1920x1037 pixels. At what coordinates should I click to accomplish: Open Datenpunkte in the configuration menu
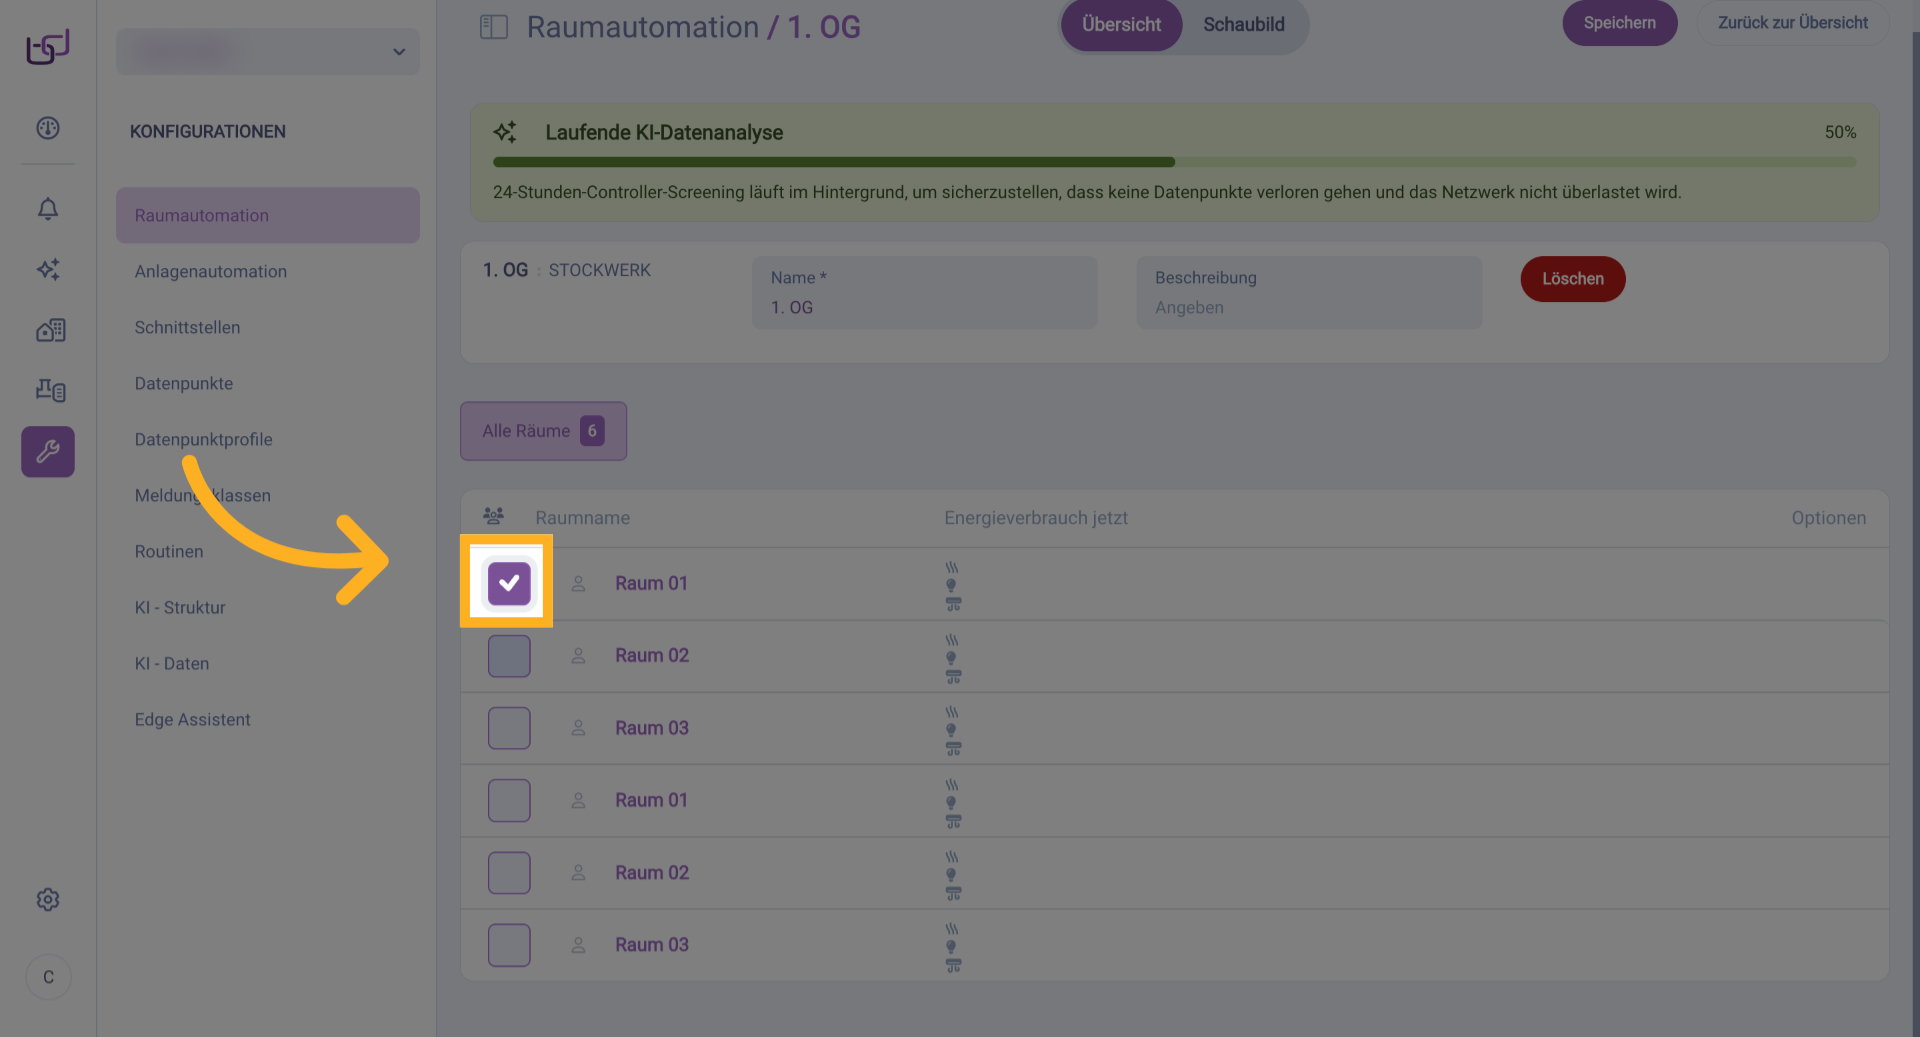tap(184, 383)
